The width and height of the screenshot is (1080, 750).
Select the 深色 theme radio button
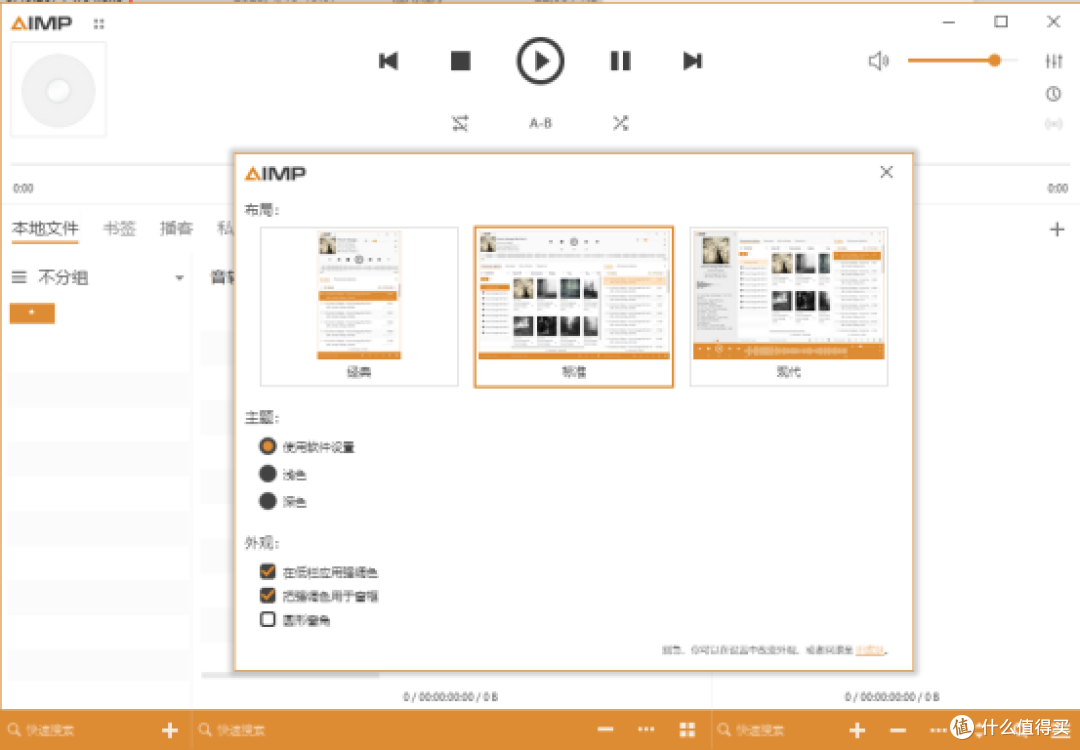point(267,501)
